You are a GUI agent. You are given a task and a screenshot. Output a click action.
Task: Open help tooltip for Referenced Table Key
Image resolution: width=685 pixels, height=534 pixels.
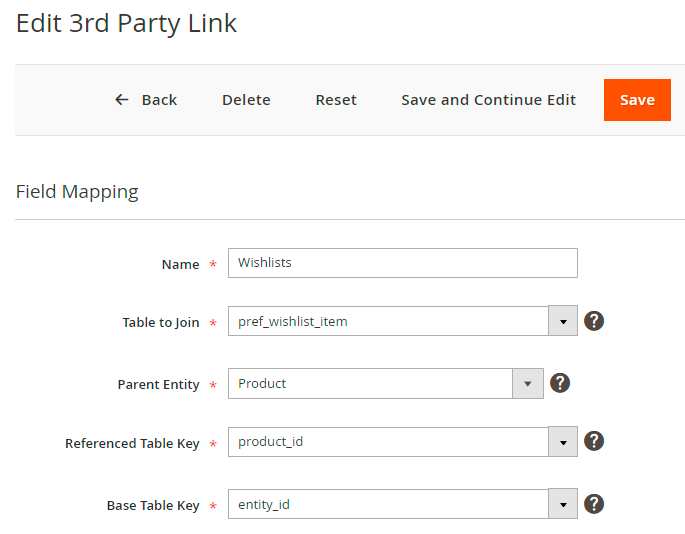(594, 441)
